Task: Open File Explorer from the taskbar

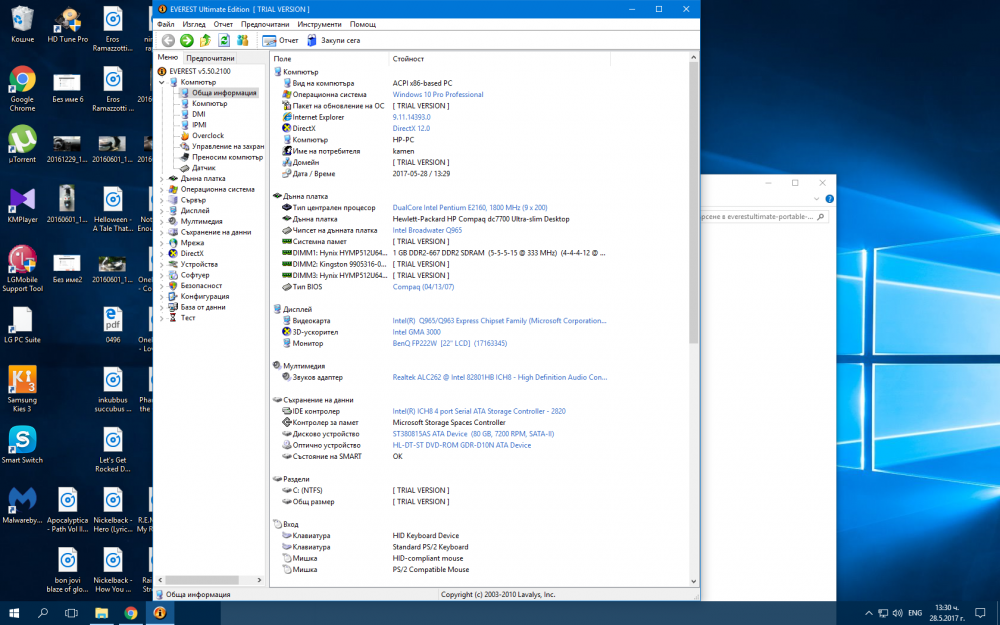Action: pos(101,613)
